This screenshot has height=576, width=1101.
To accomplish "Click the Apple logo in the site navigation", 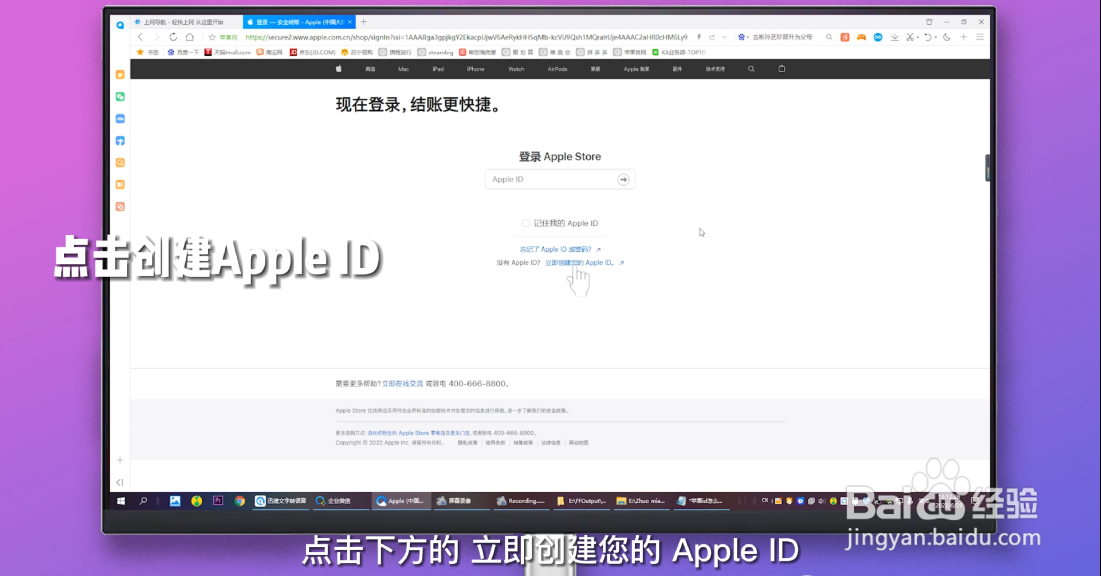I will [337, 68].
